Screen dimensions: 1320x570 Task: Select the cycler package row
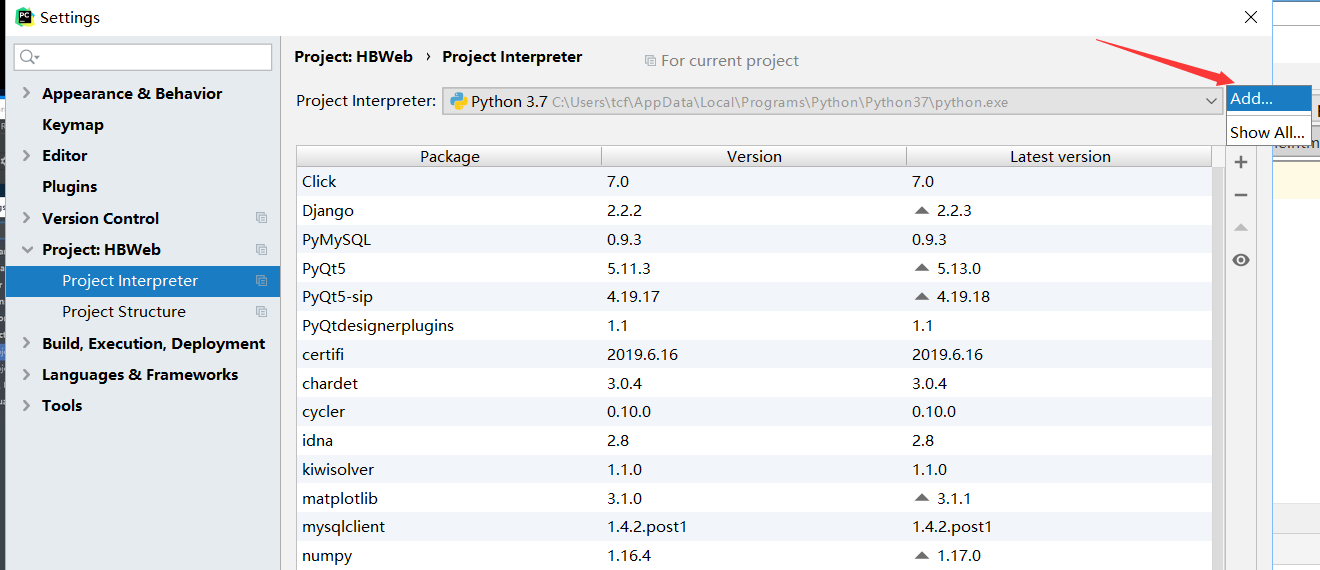tap(754, 412)
